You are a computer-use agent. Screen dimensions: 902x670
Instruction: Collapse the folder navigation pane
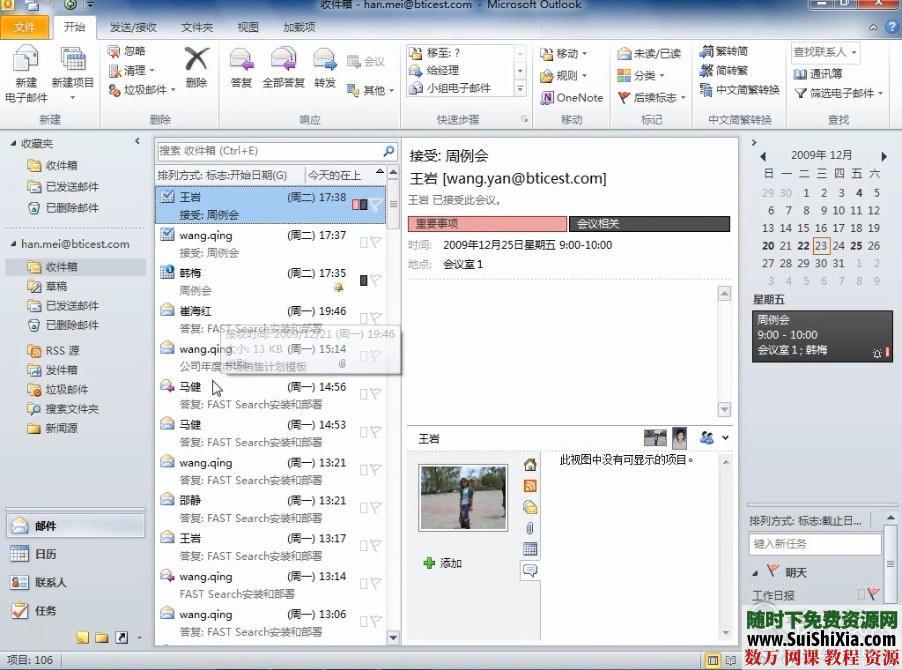point(136,141)
